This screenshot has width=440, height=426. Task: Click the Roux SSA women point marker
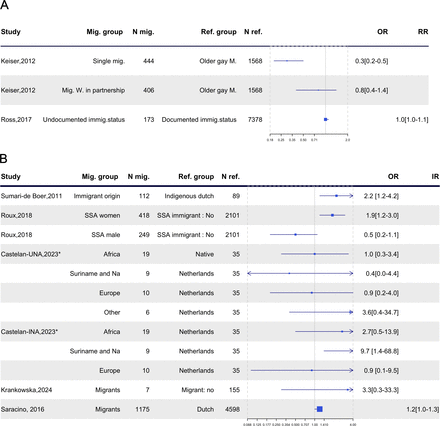[332, 215]
